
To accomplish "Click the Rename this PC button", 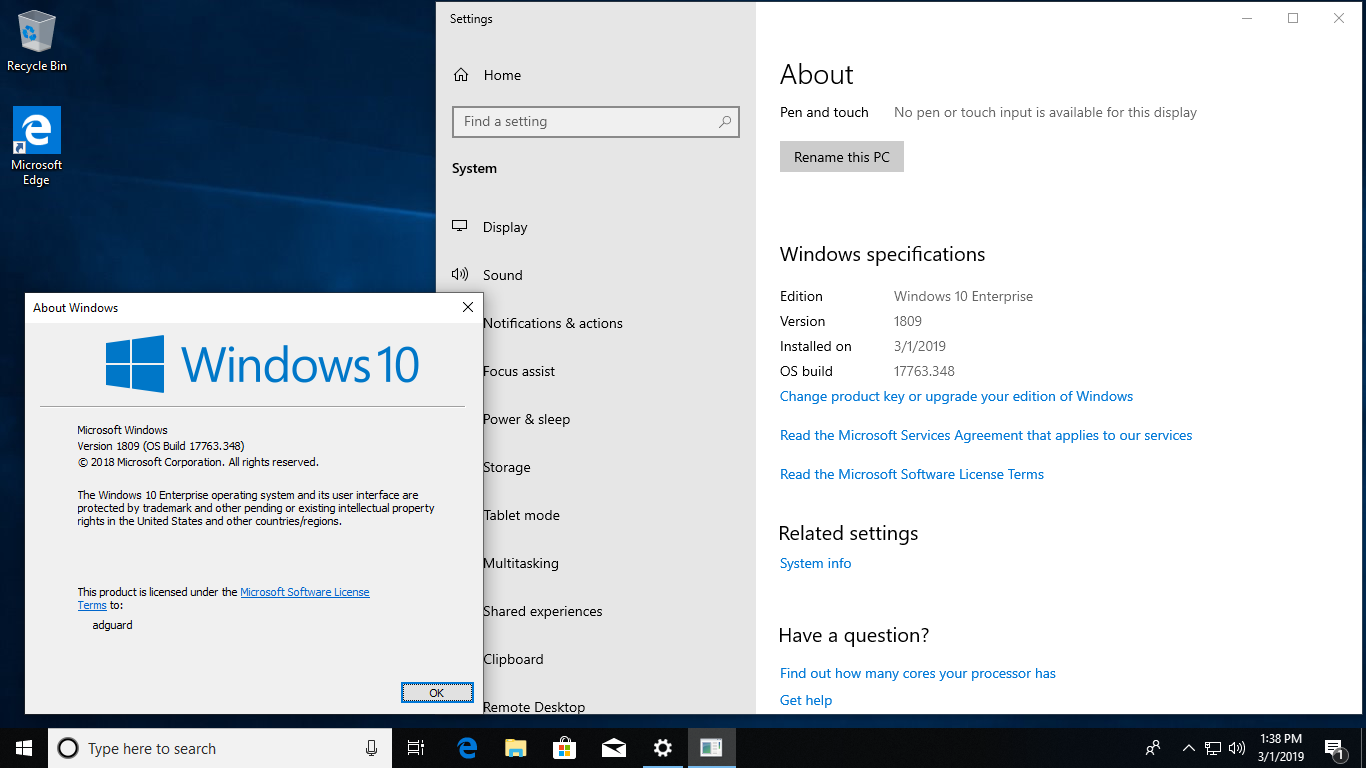I will (x=841, y=157).
